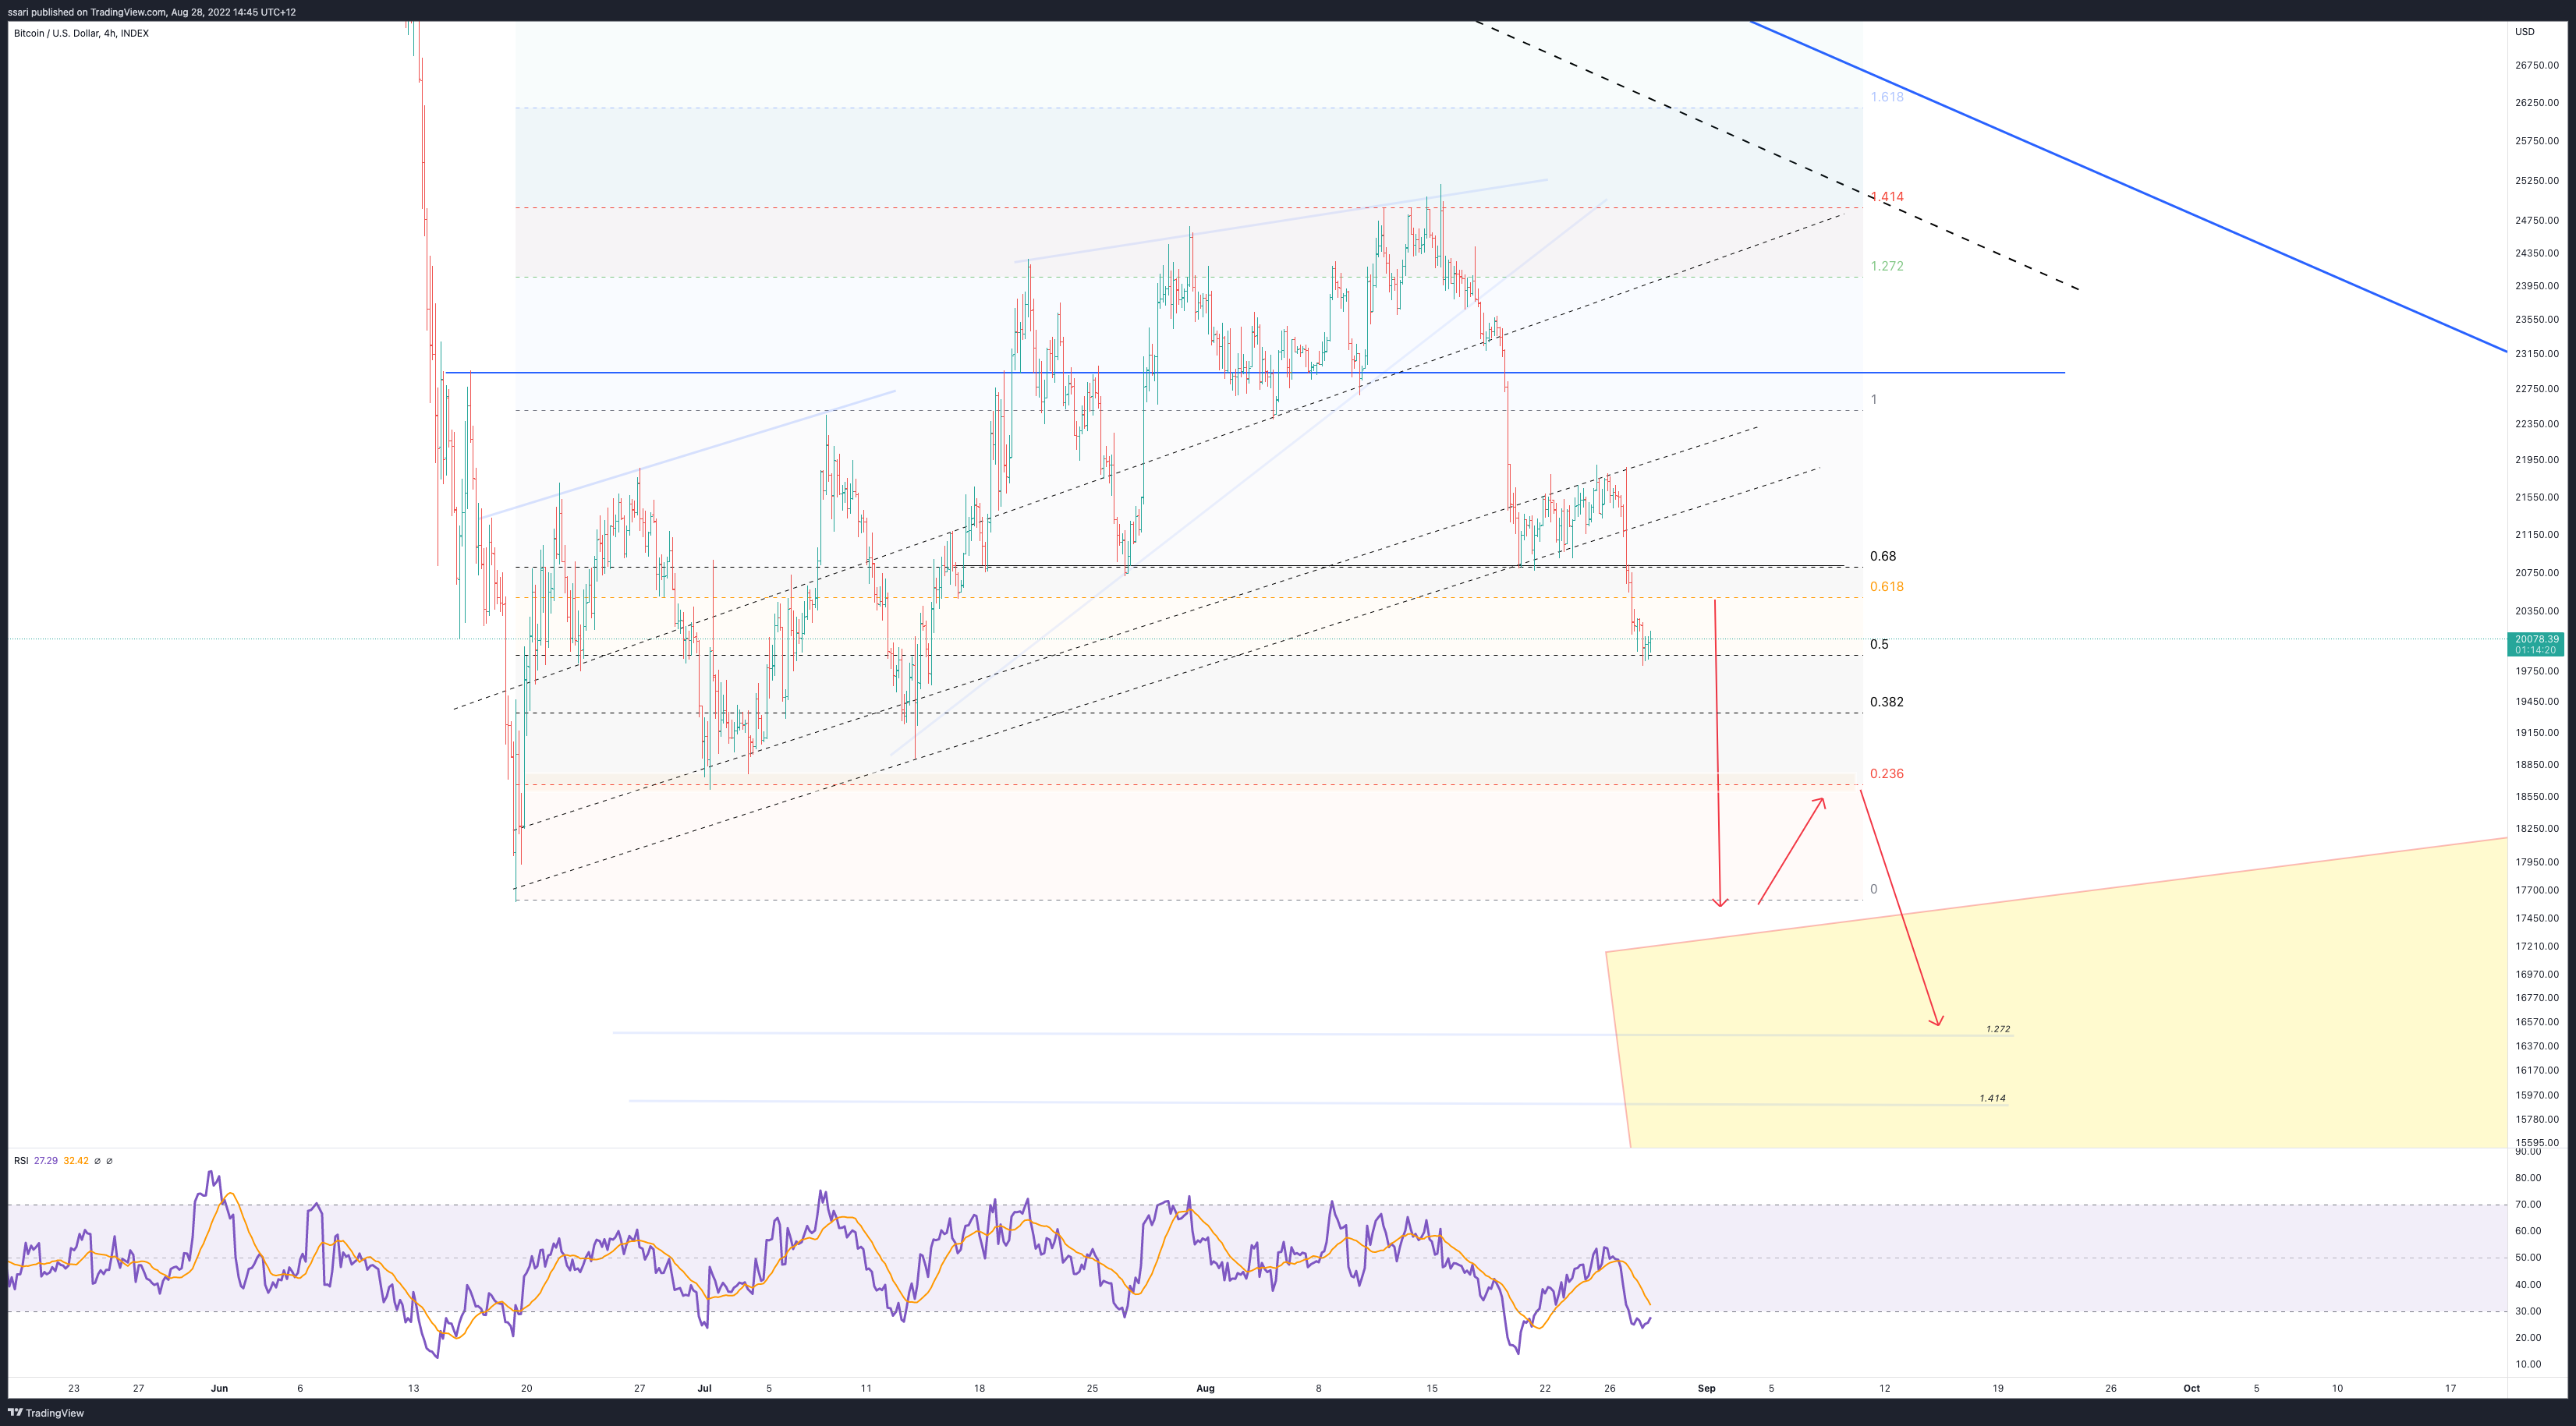
Task: Click the date label 26 after Aug 22
Action: coord(1610,1388)
